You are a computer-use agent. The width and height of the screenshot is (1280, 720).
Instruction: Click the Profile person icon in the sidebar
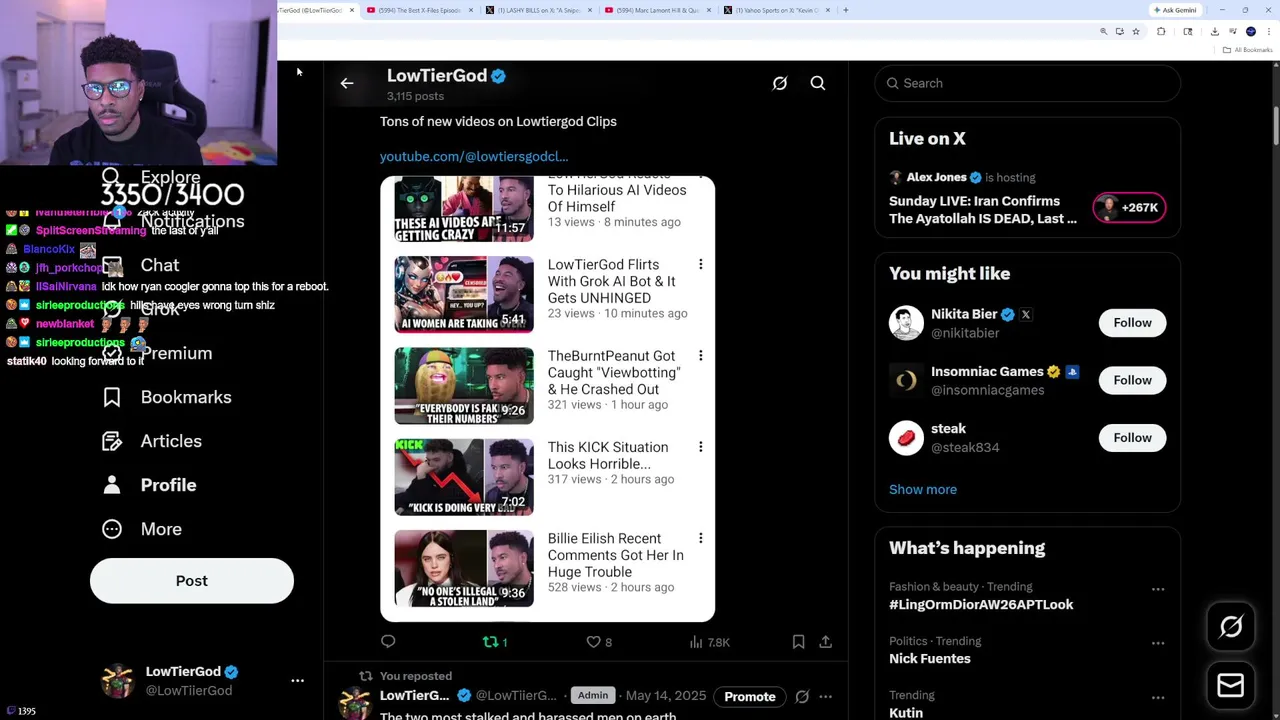112,485
